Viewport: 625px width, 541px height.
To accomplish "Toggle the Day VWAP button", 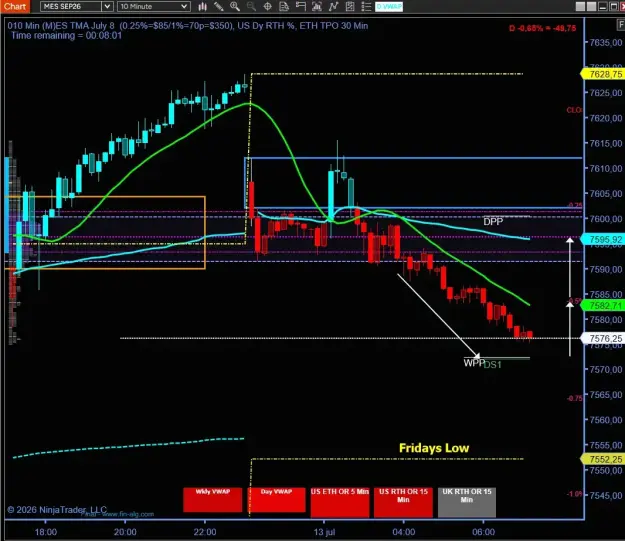I will [x=276, y=500].
